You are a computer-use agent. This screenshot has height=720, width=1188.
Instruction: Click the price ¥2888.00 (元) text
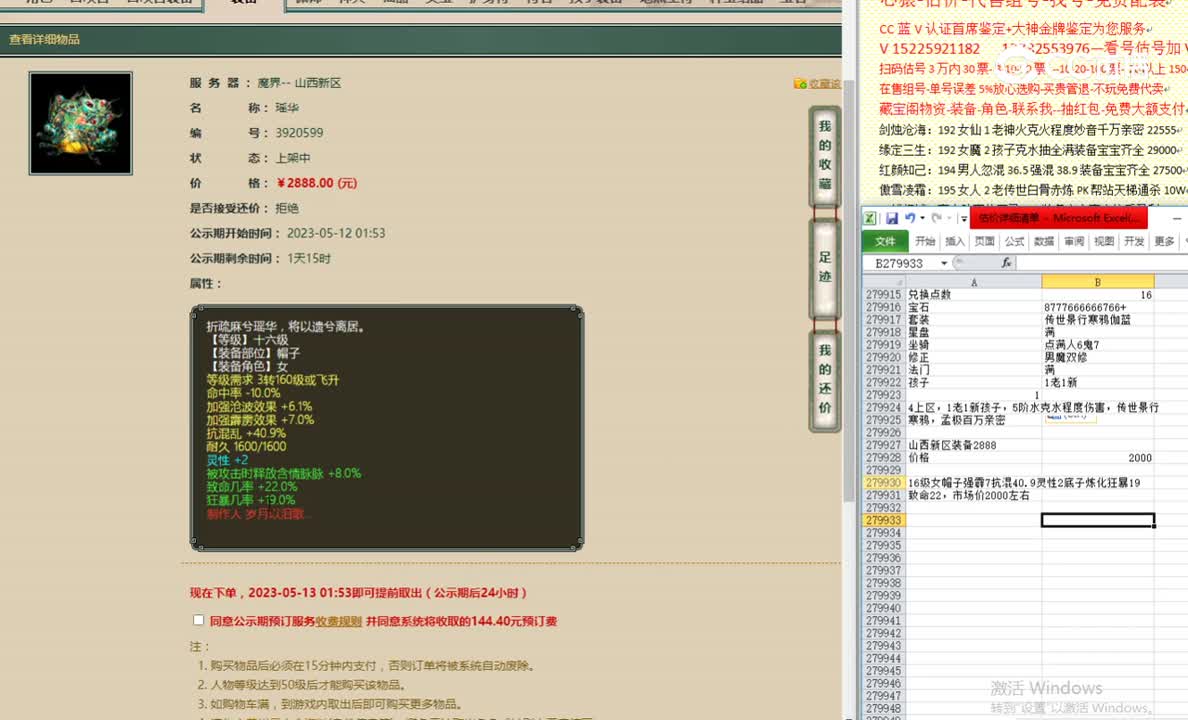[317, 183]
